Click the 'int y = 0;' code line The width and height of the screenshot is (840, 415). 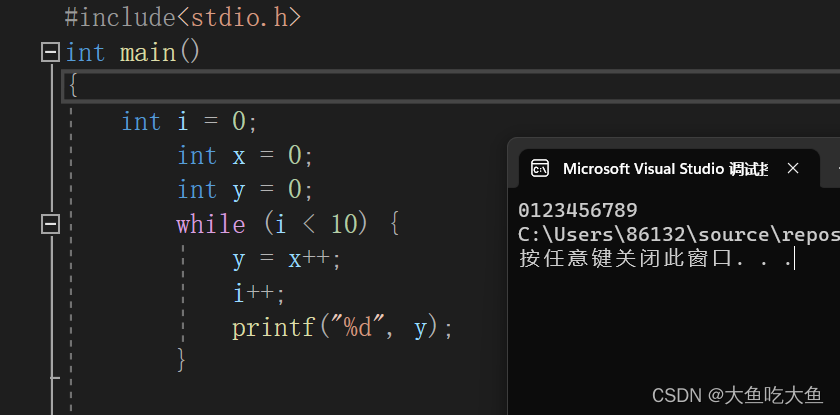pos(245,190)
